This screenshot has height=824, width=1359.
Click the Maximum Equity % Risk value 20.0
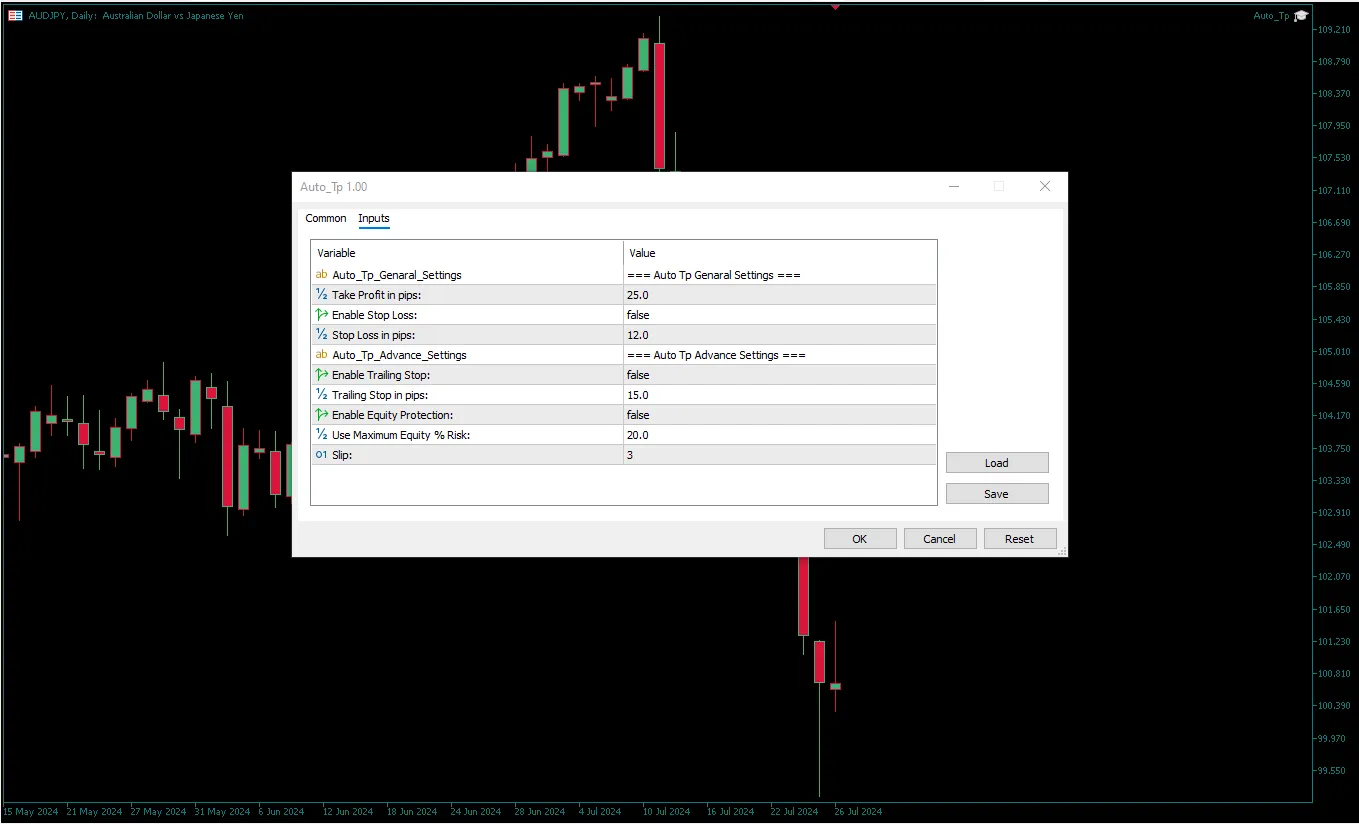coord(638,435)
